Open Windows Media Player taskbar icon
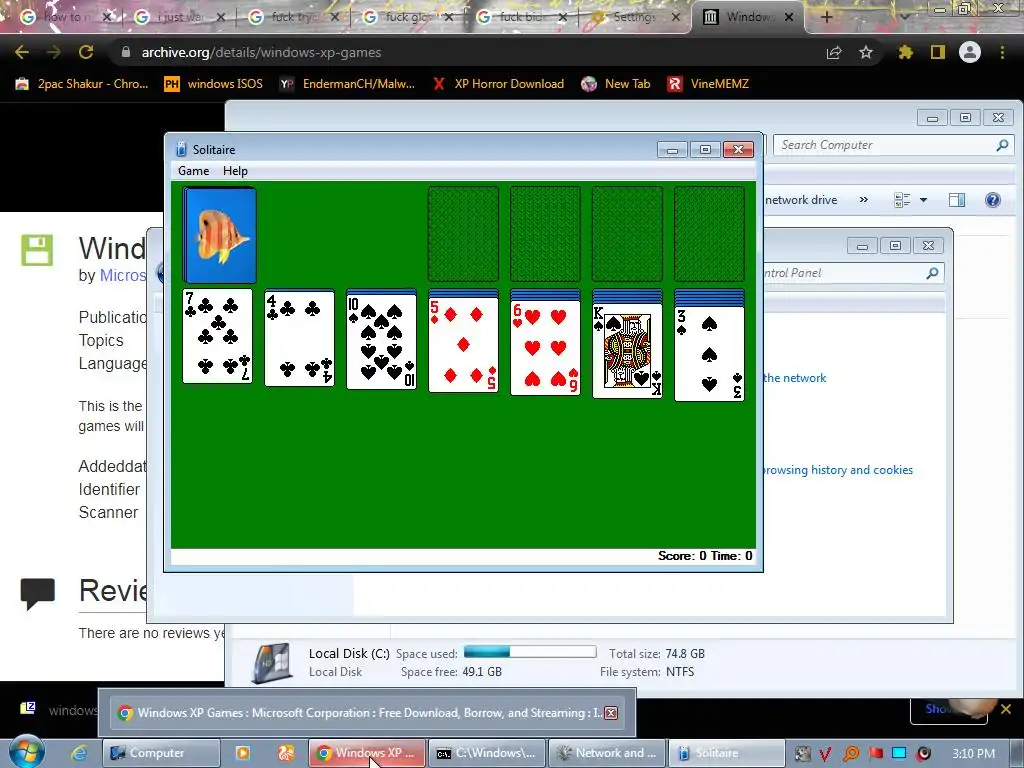This screenshot has height=768, width=1024. point(242,753)
